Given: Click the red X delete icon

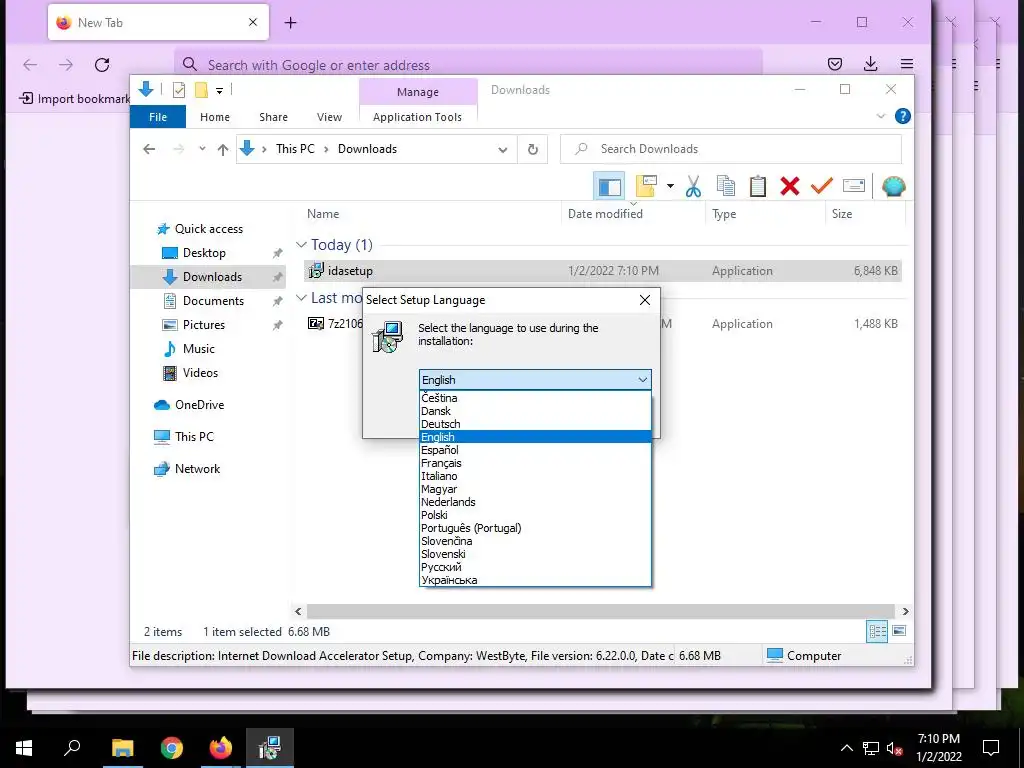Looking at the screenshot, I should click(790, 187).
